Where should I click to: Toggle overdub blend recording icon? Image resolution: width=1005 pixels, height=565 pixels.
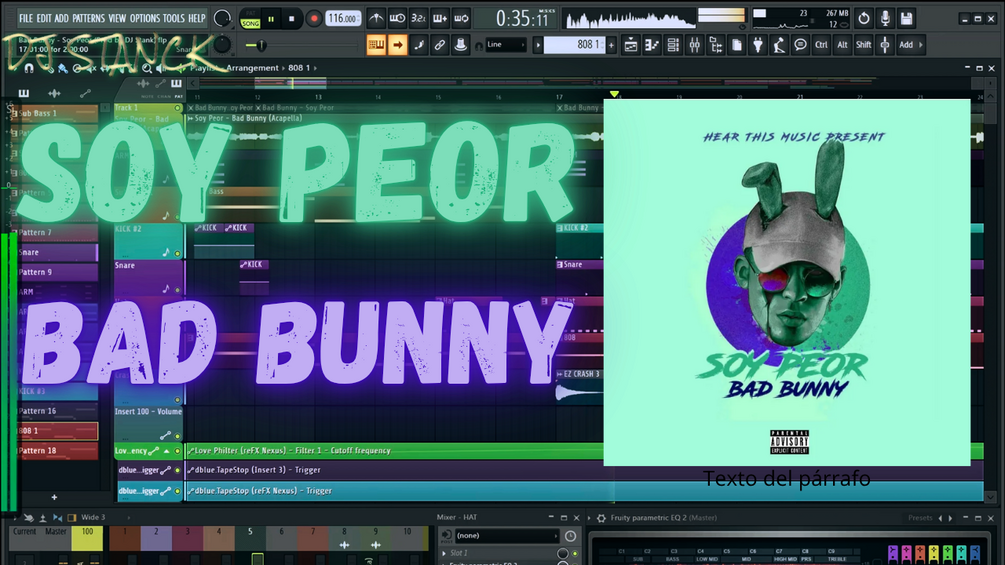coord(440,19)
